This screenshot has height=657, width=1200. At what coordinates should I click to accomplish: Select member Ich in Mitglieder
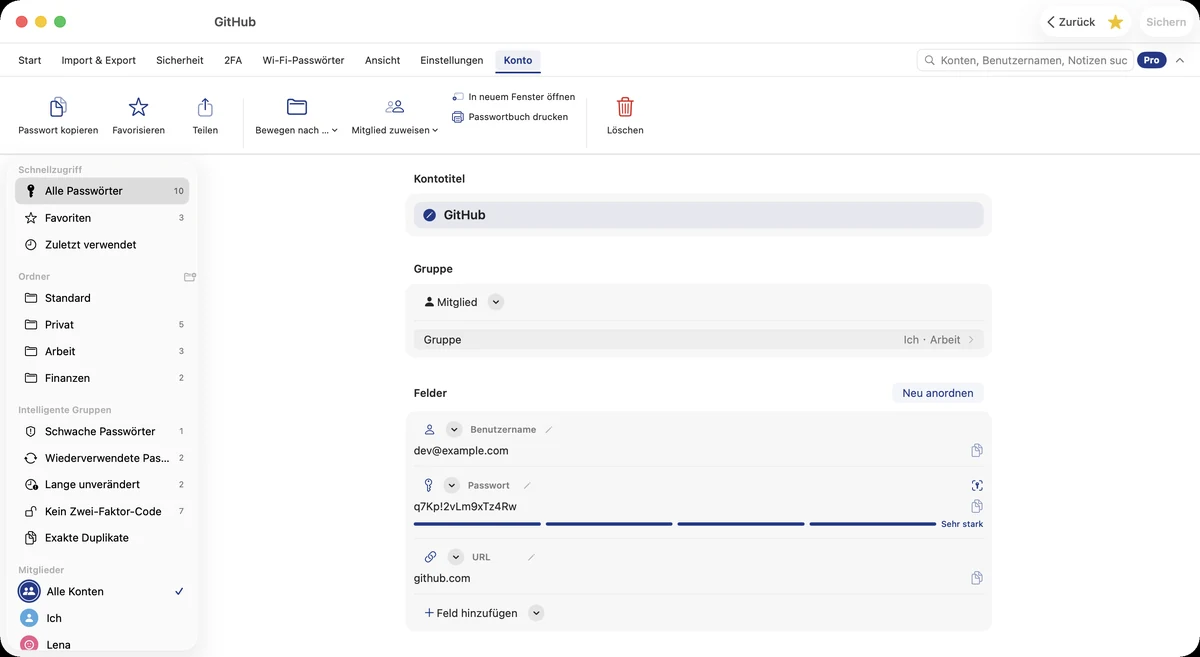(x=102, y=618)
